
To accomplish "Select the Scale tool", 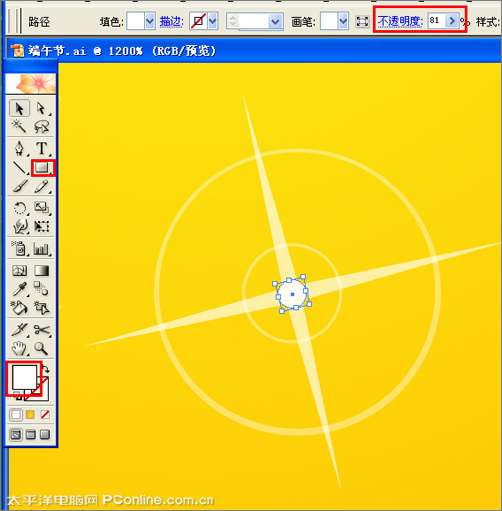I will point(41,208).
